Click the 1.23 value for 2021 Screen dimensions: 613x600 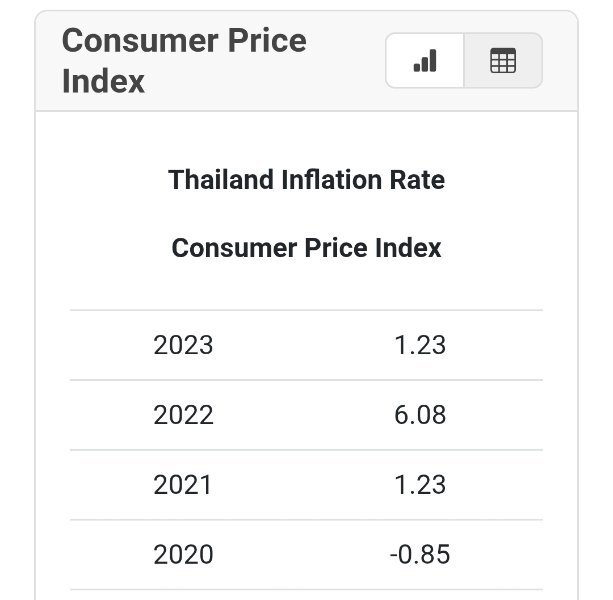pyautogui.click(x=420, y=485)
